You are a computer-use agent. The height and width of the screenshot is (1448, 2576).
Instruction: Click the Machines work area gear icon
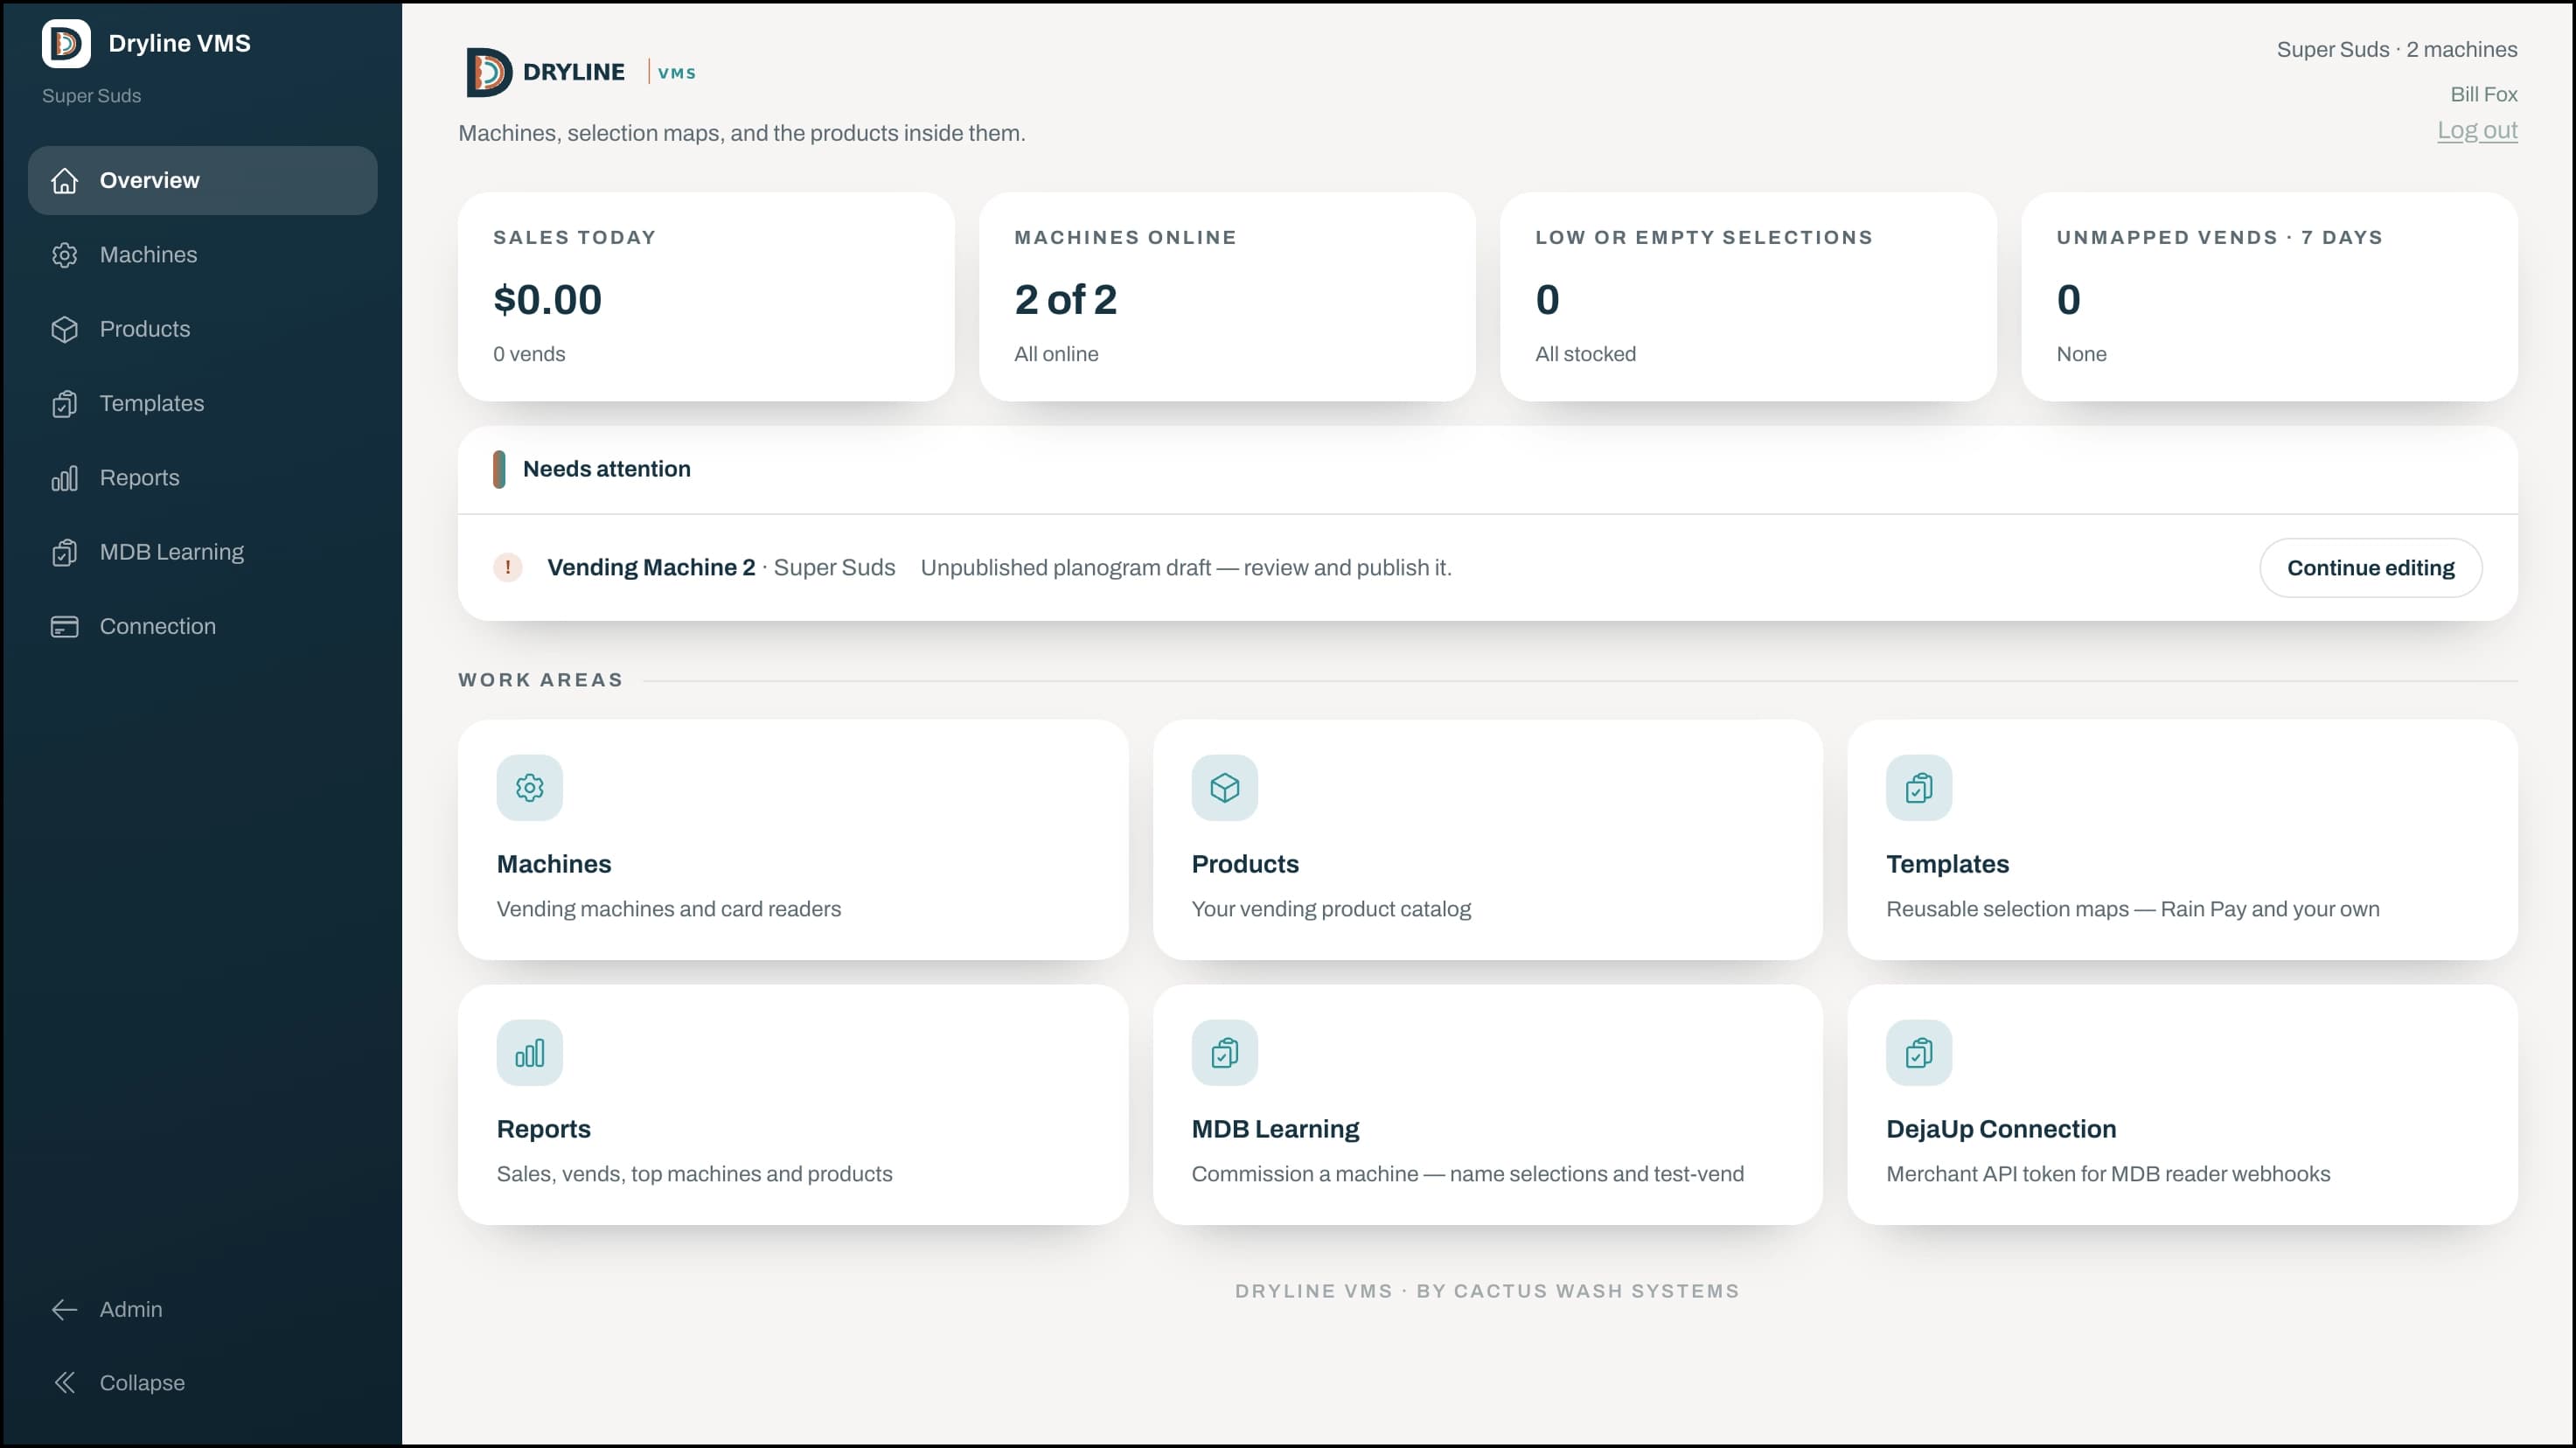pyautogui.click(x=530, y=788)
